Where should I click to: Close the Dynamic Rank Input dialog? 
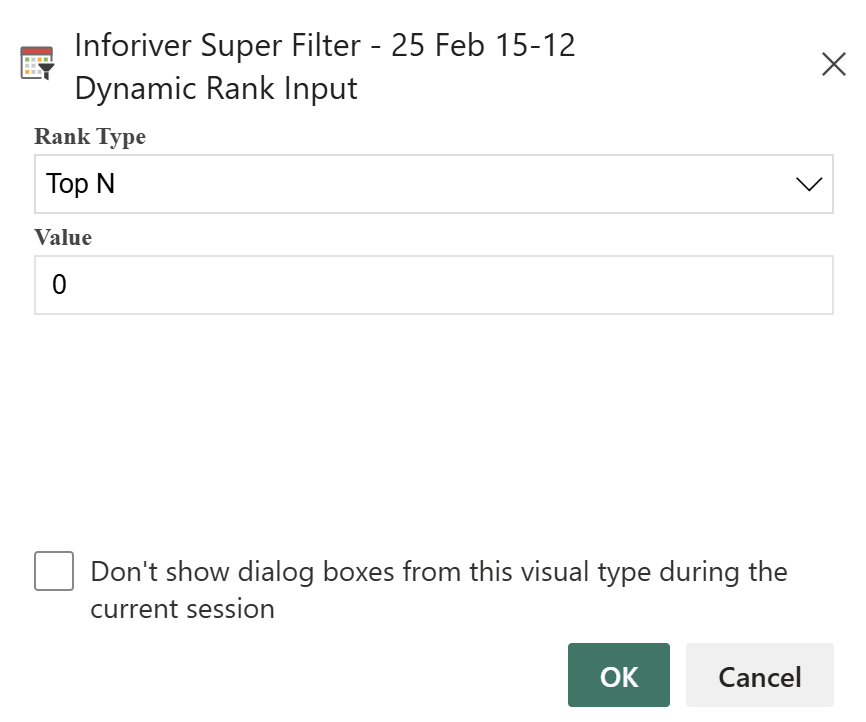coord(833,64)
